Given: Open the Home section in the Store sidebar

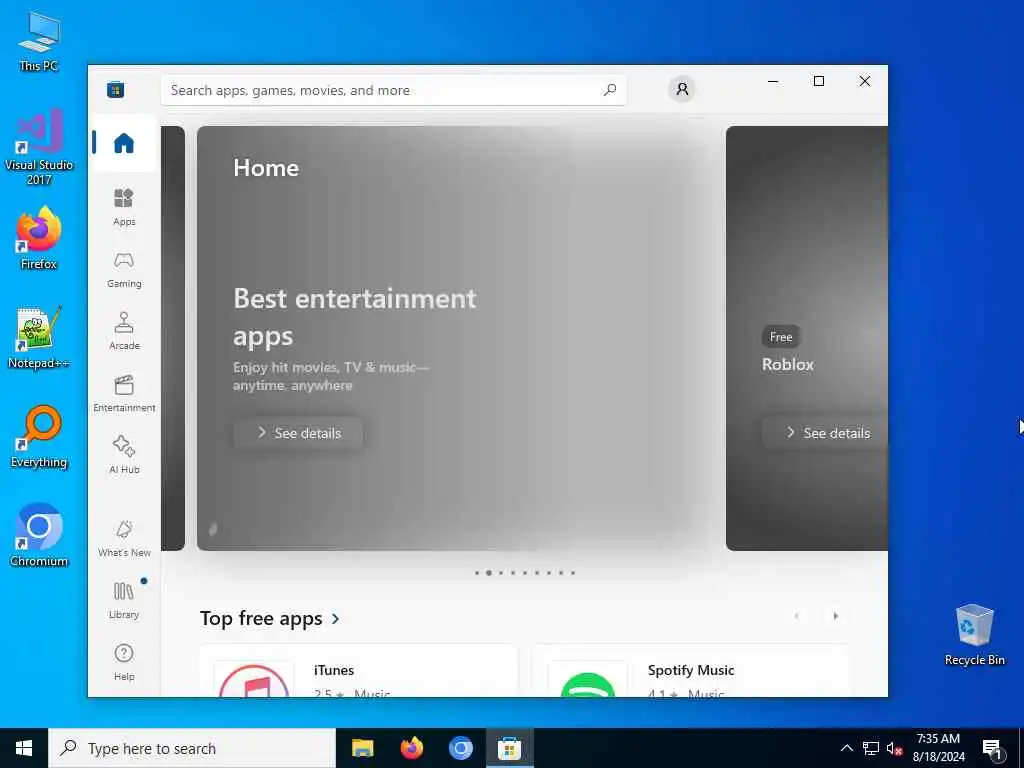Looking at the screenshot, I should (x=124, y=142).
